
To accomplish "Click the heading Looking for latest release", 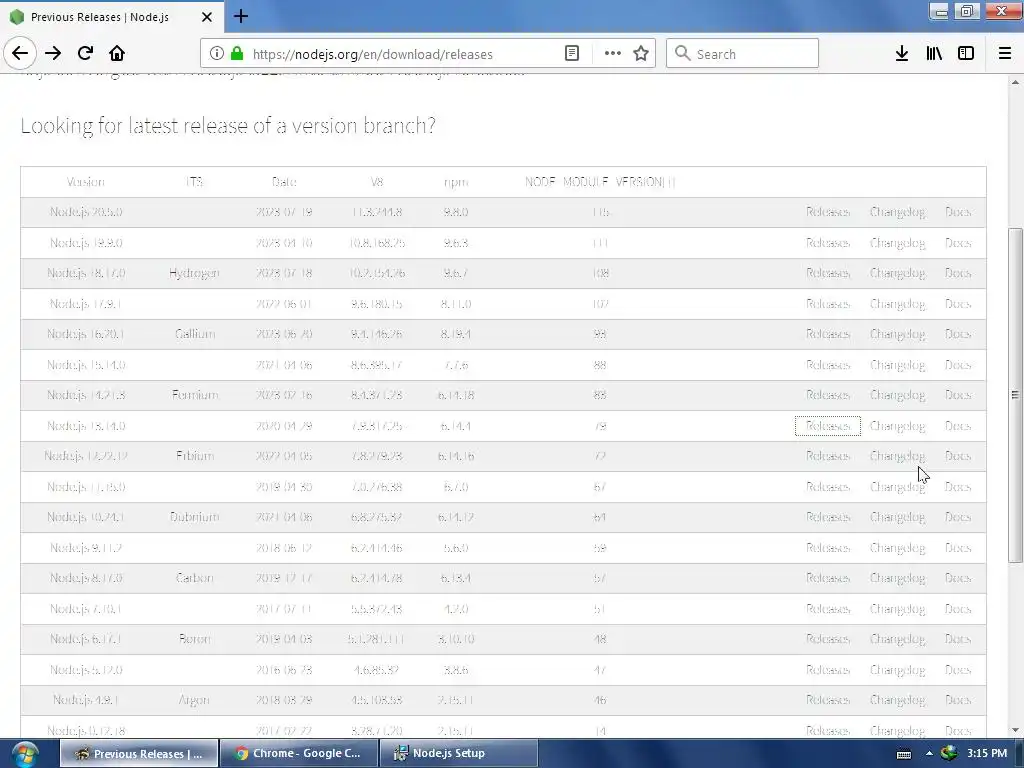I will 228,125.
